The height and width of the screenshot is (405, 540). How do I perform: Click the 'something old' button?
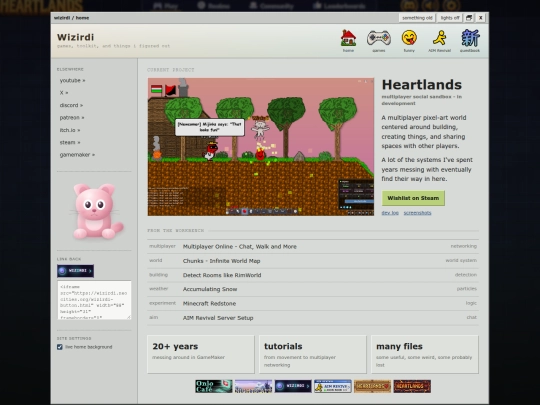tap(417, 18)
